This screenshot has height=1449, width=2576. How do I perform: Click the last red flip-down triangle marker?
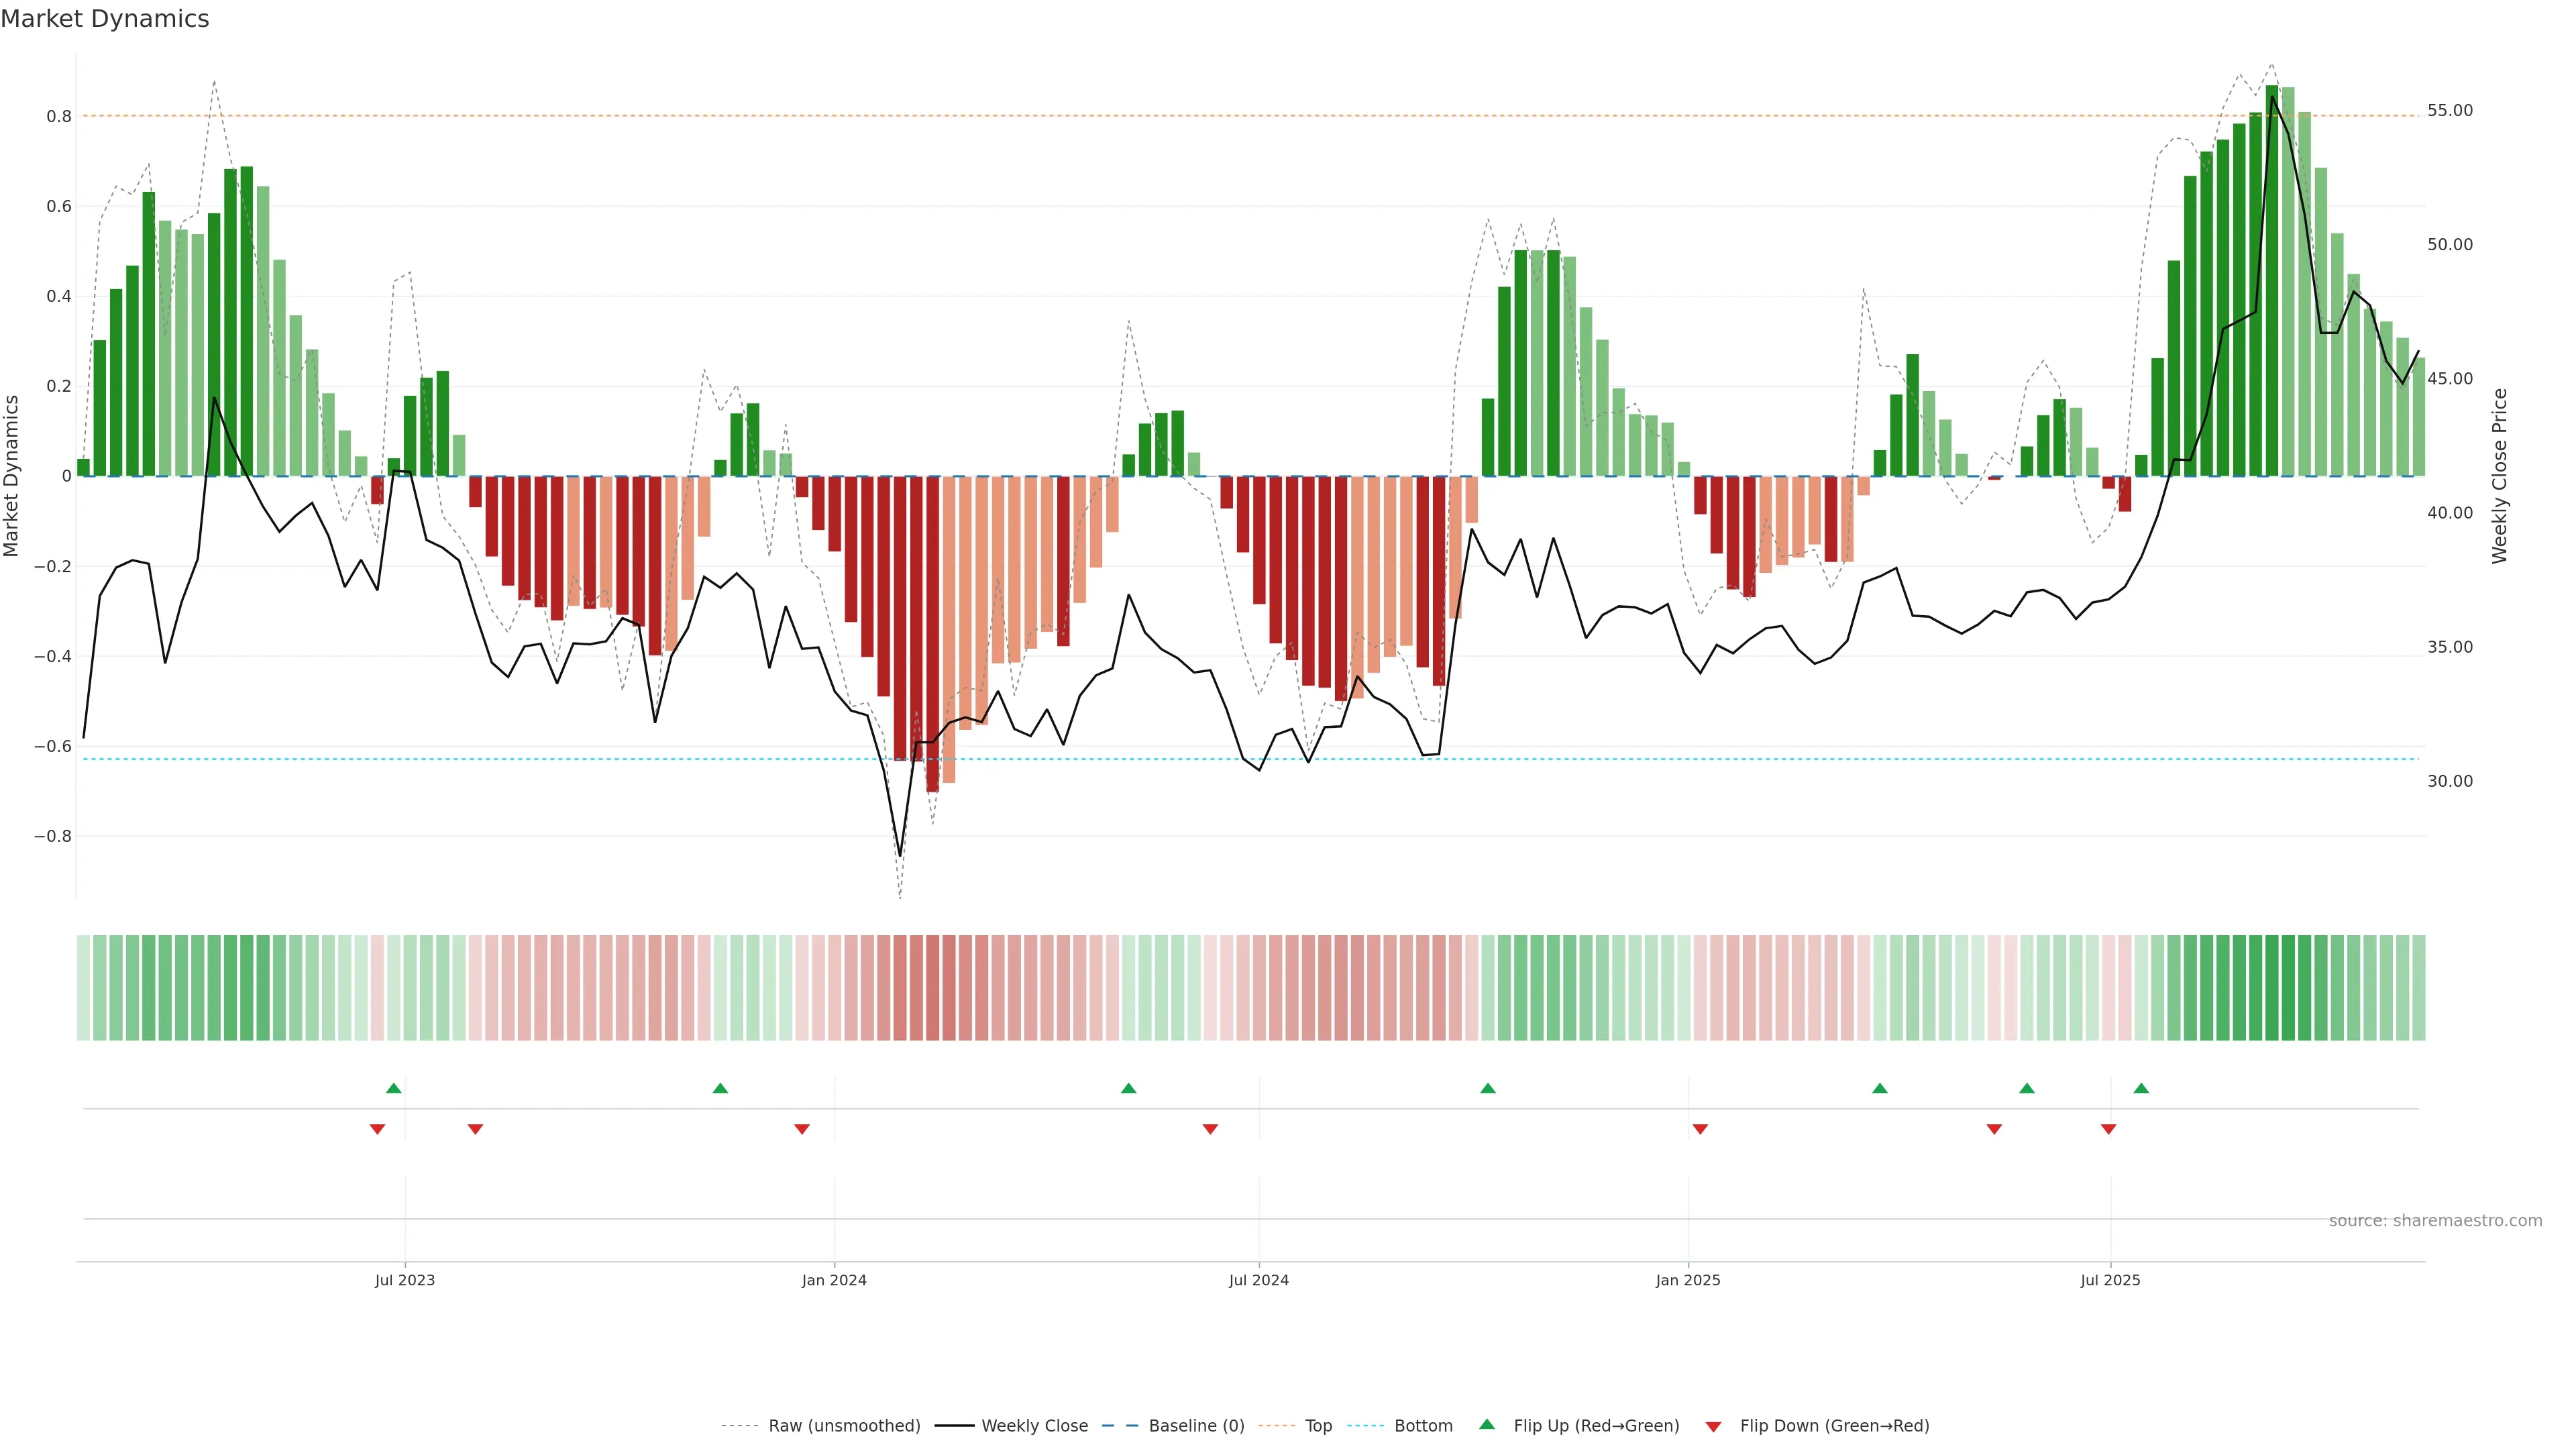2109,1129
